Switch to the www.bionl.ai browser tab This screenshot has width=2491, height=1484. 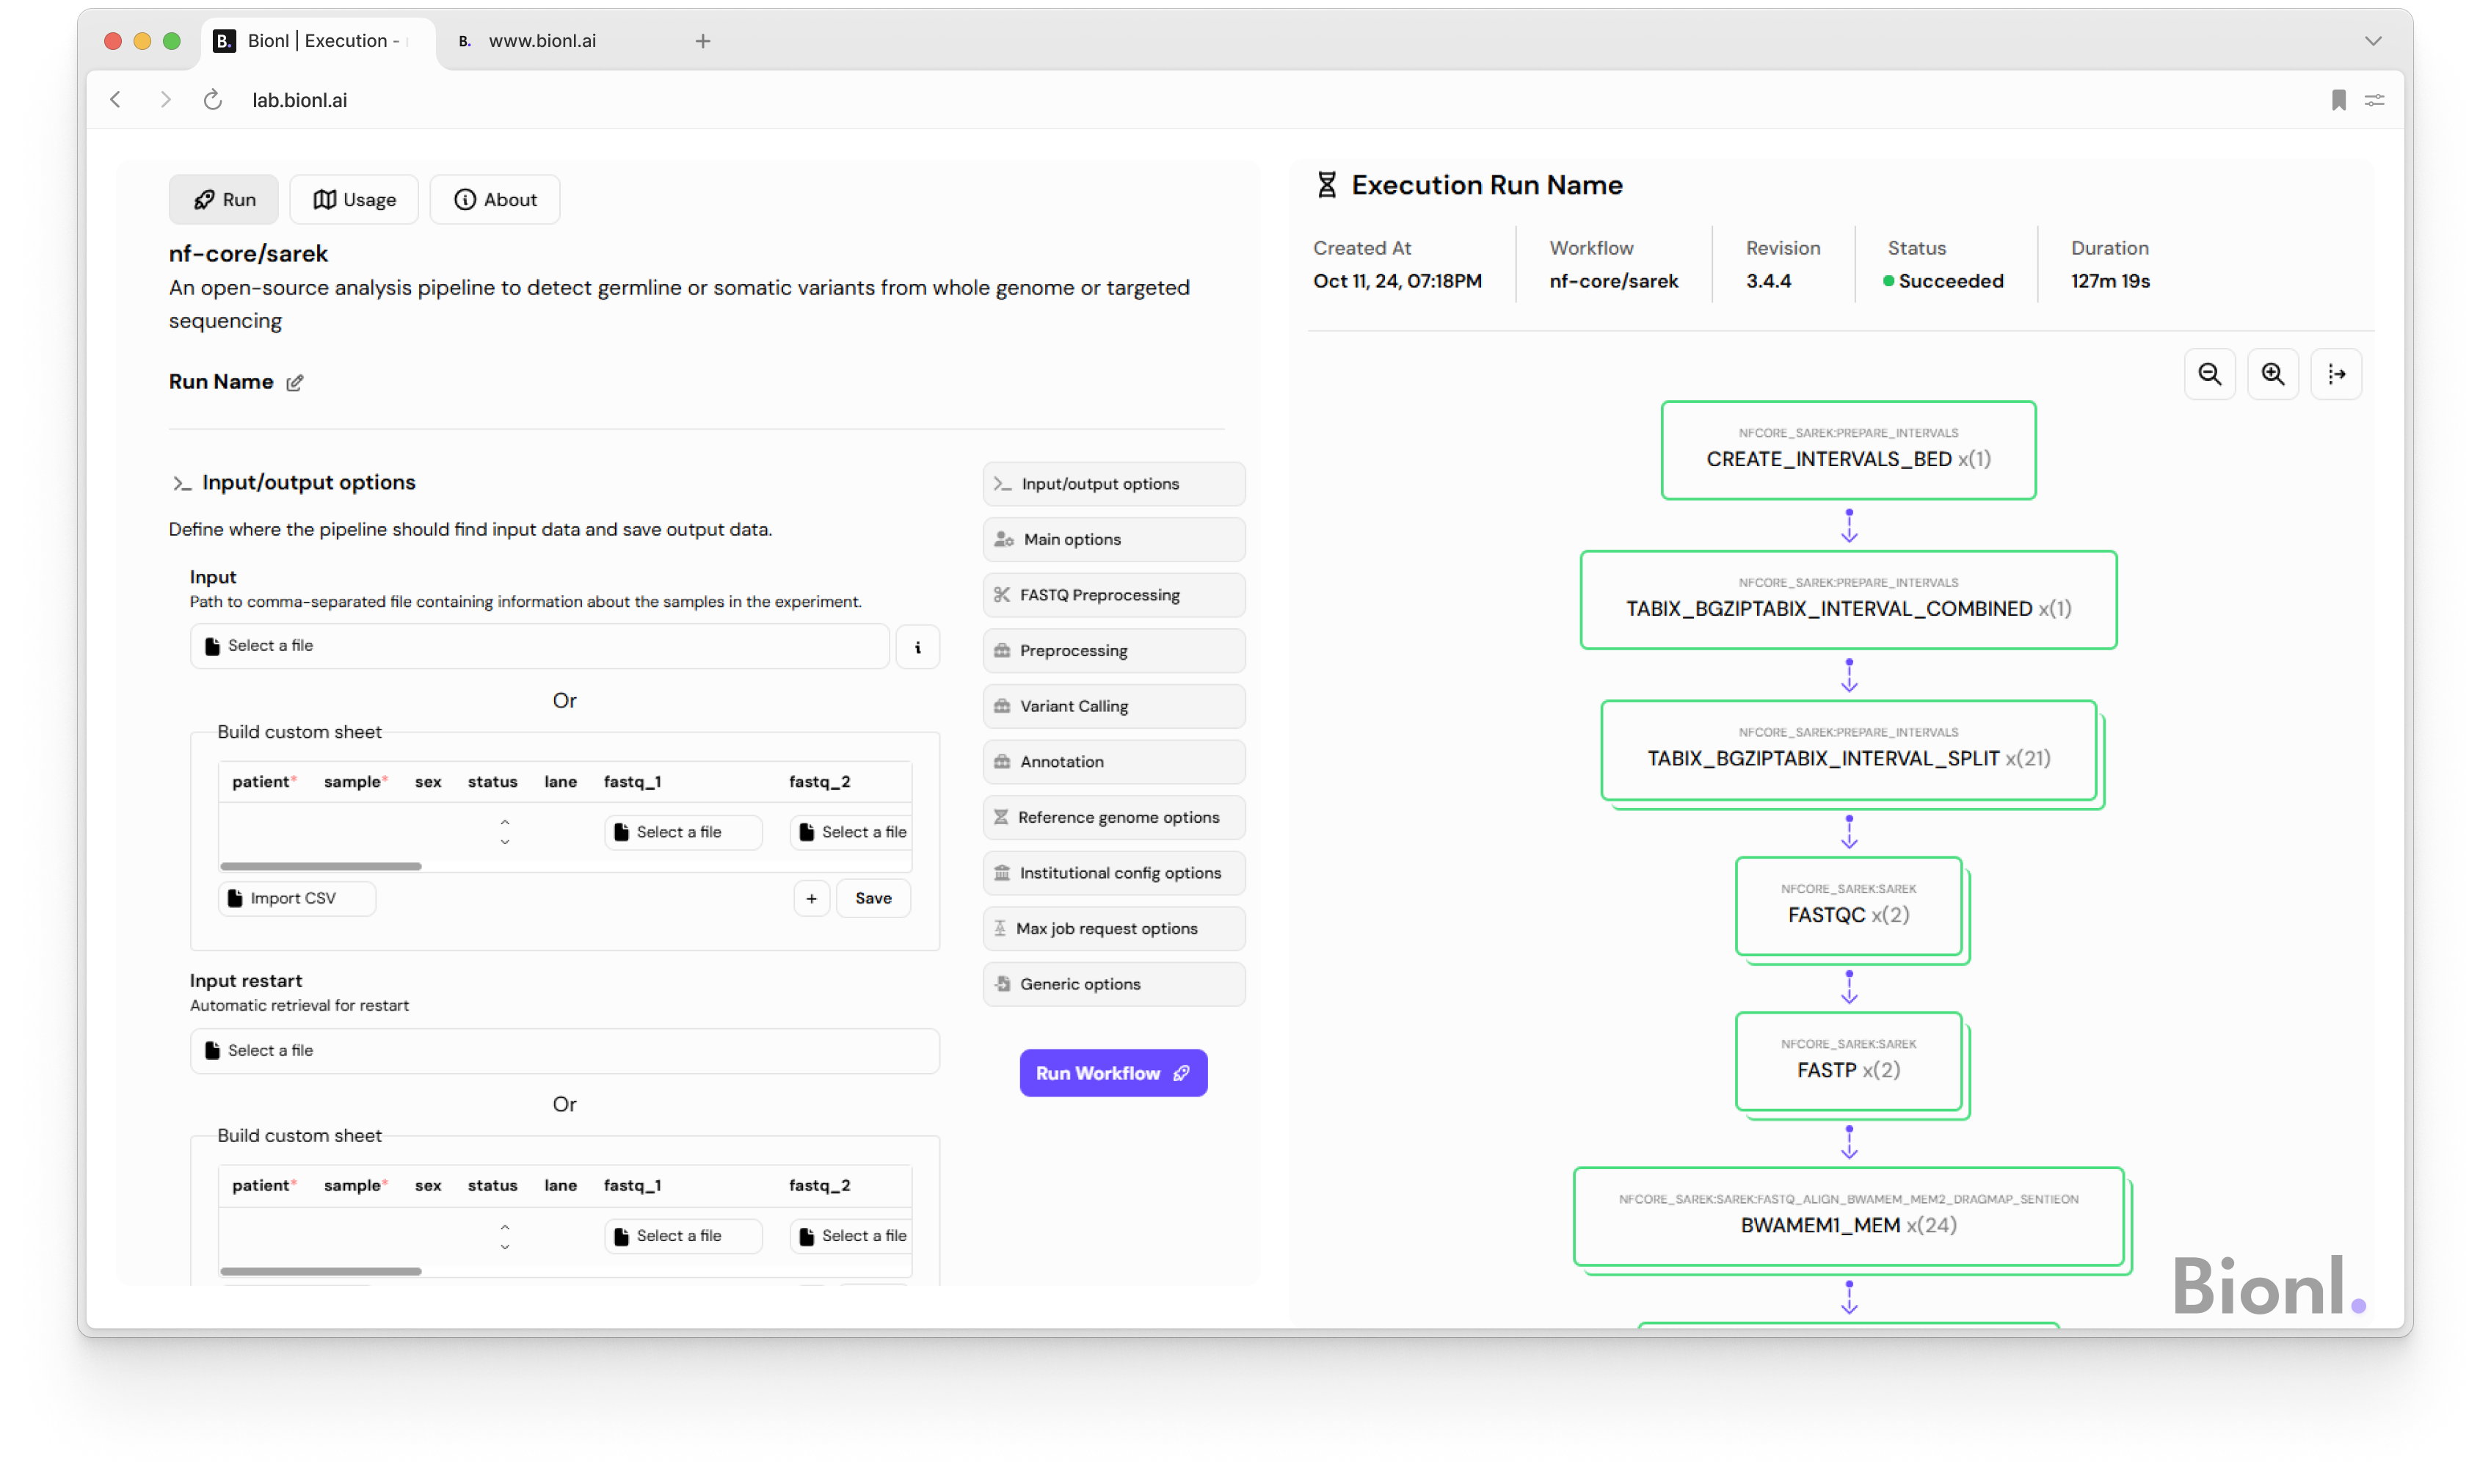tap(543, 41)
